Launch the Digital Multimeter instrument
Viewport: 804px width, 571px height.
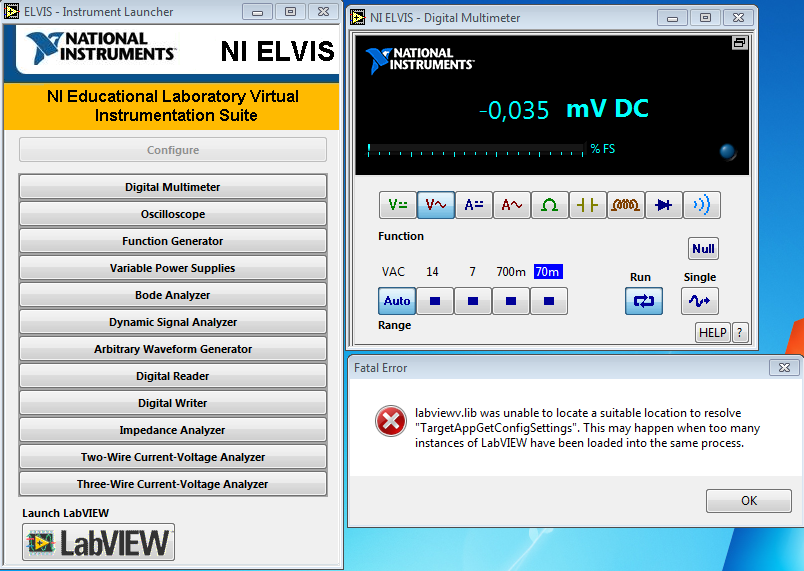(x=173, y=187)
